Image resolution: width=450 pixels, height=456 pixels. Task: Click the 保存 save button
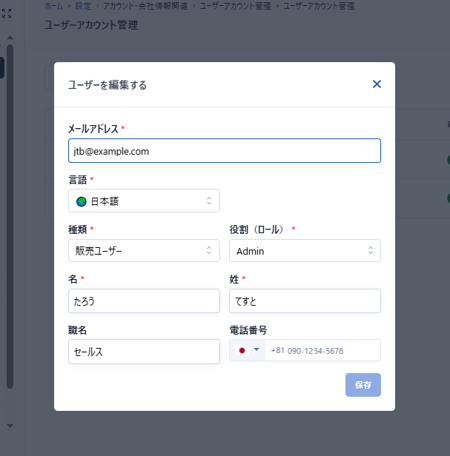[x=363, y=385]
